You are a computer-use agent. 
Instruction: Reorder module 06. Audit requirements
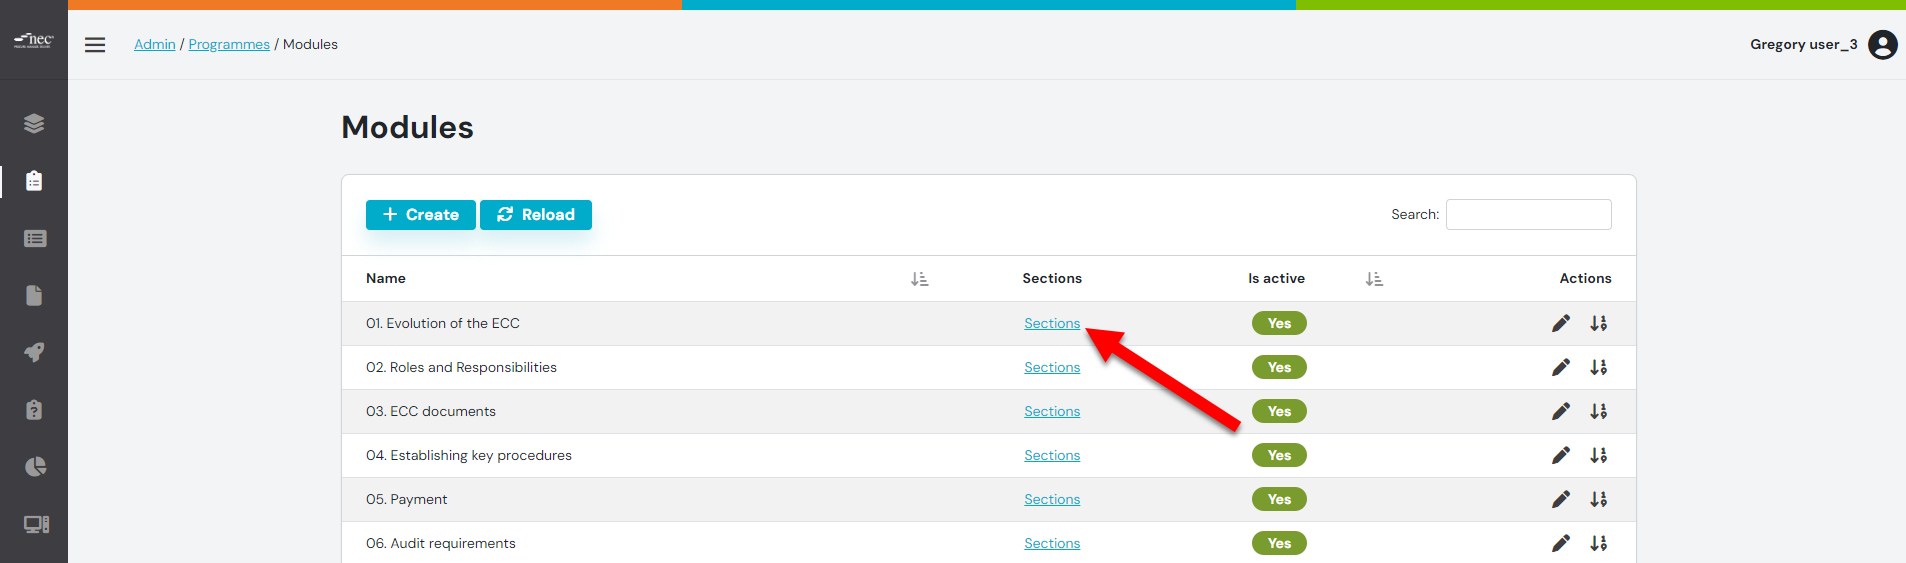point(1599,543)
